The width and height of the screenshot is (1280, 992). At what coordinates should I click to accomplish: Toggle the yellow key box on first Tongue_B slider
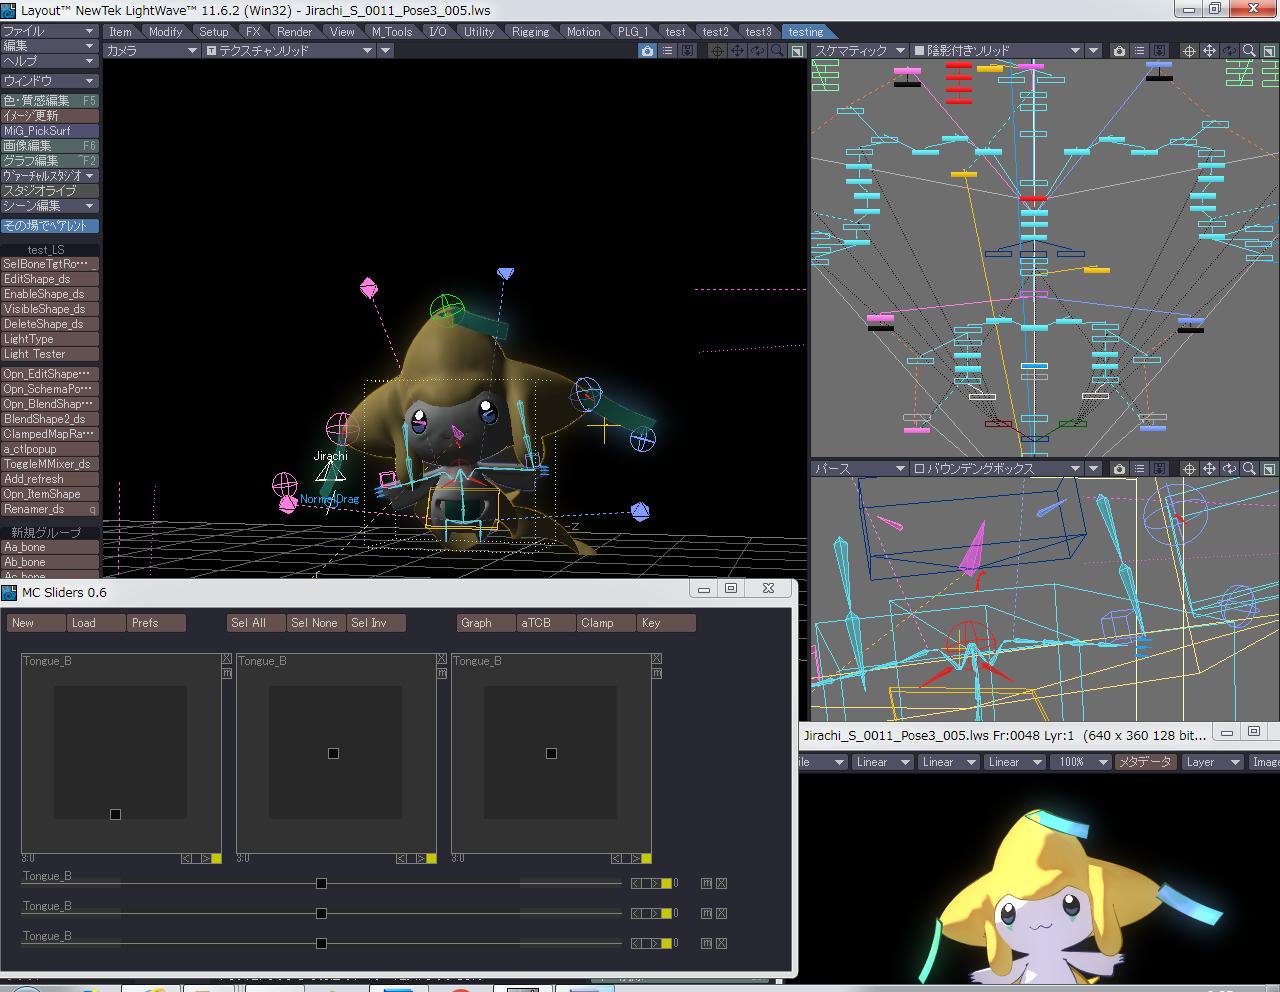(x=666, y=883)
